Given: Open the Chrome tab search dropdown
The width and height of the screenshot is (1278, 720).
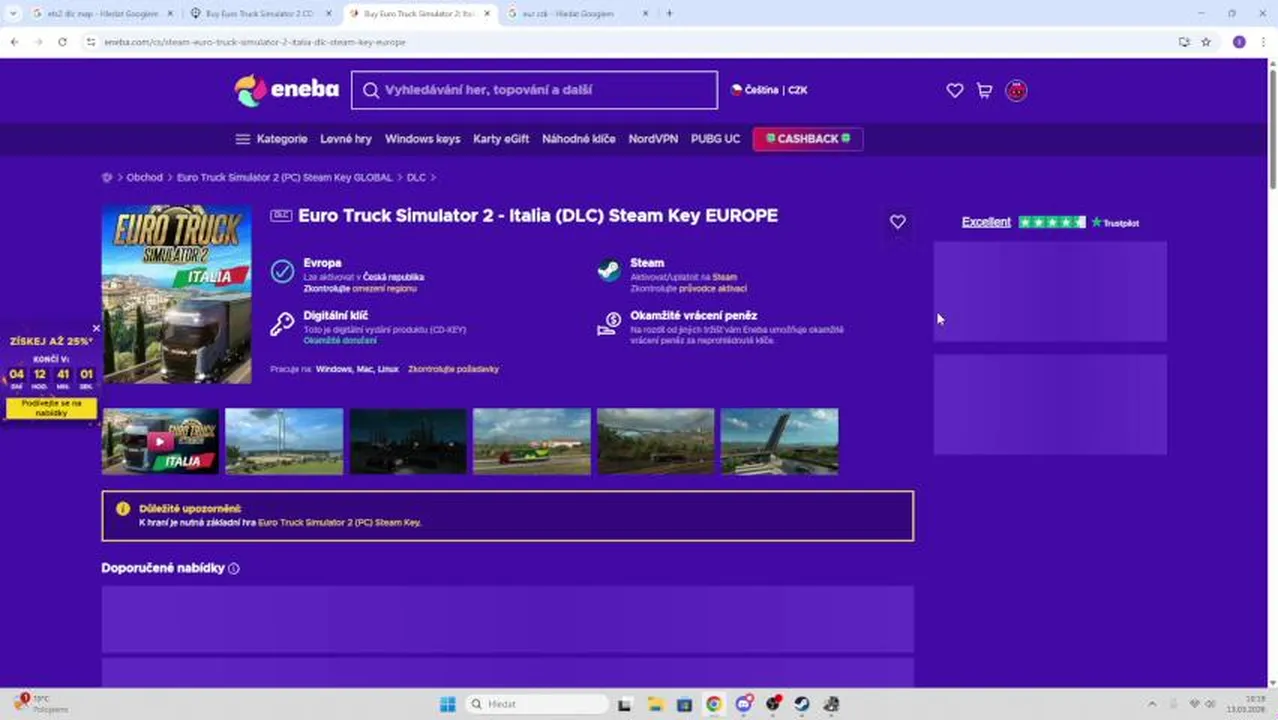Looking at the screenshot, I should point(13,13).
